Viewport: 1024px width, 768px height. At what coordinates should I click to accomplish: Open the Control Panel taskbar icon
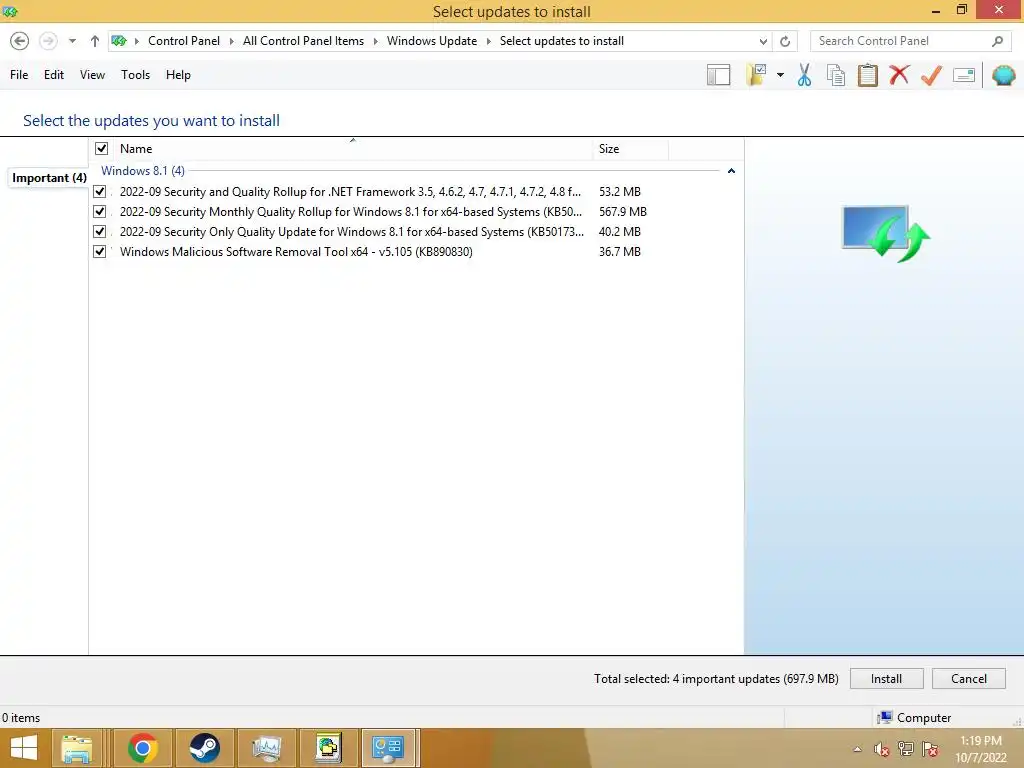point(388,748)
